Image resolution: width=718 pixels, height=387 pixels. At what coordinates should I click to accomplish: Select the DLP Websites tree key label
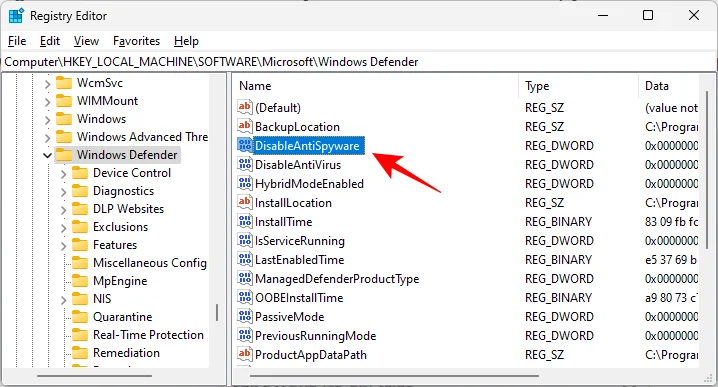click(128, 209)
